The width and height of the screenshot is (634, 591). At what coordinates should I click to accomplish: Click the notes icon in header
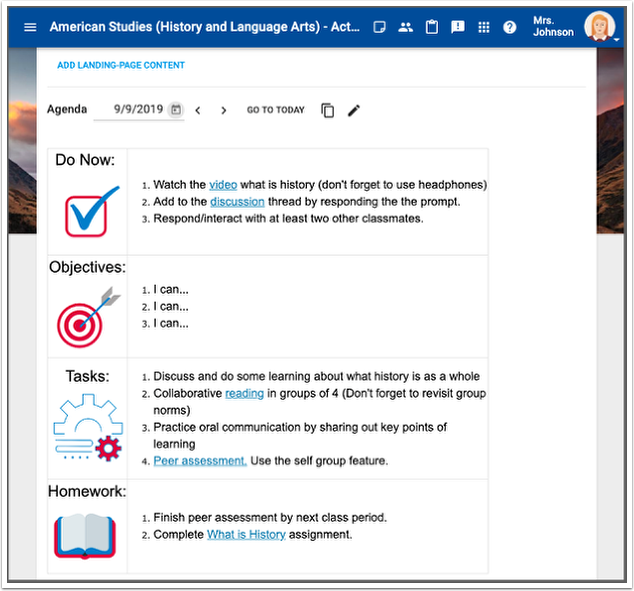point(380,27)
